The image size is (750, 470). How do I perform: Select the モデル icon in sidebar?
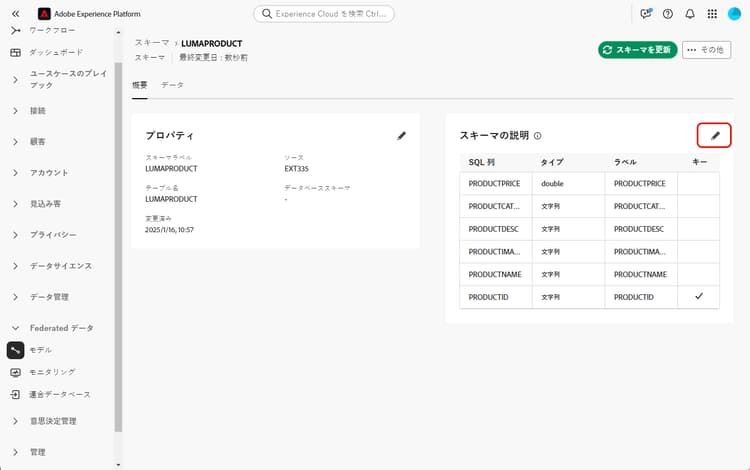click(15, 350)
